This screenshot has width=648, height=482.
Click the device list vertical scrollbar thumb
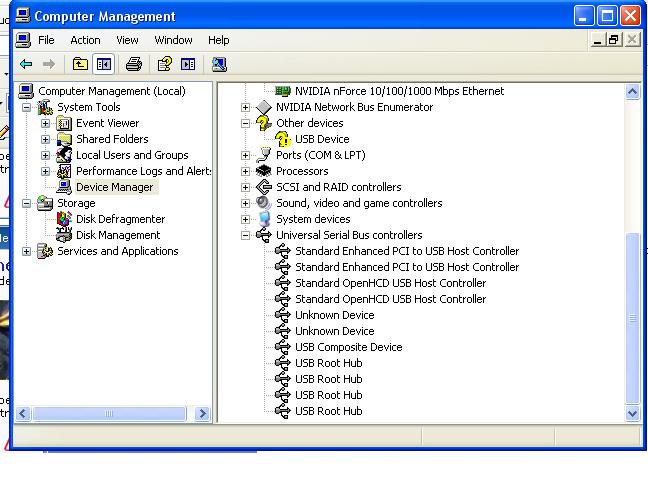[x=632, y=318]
